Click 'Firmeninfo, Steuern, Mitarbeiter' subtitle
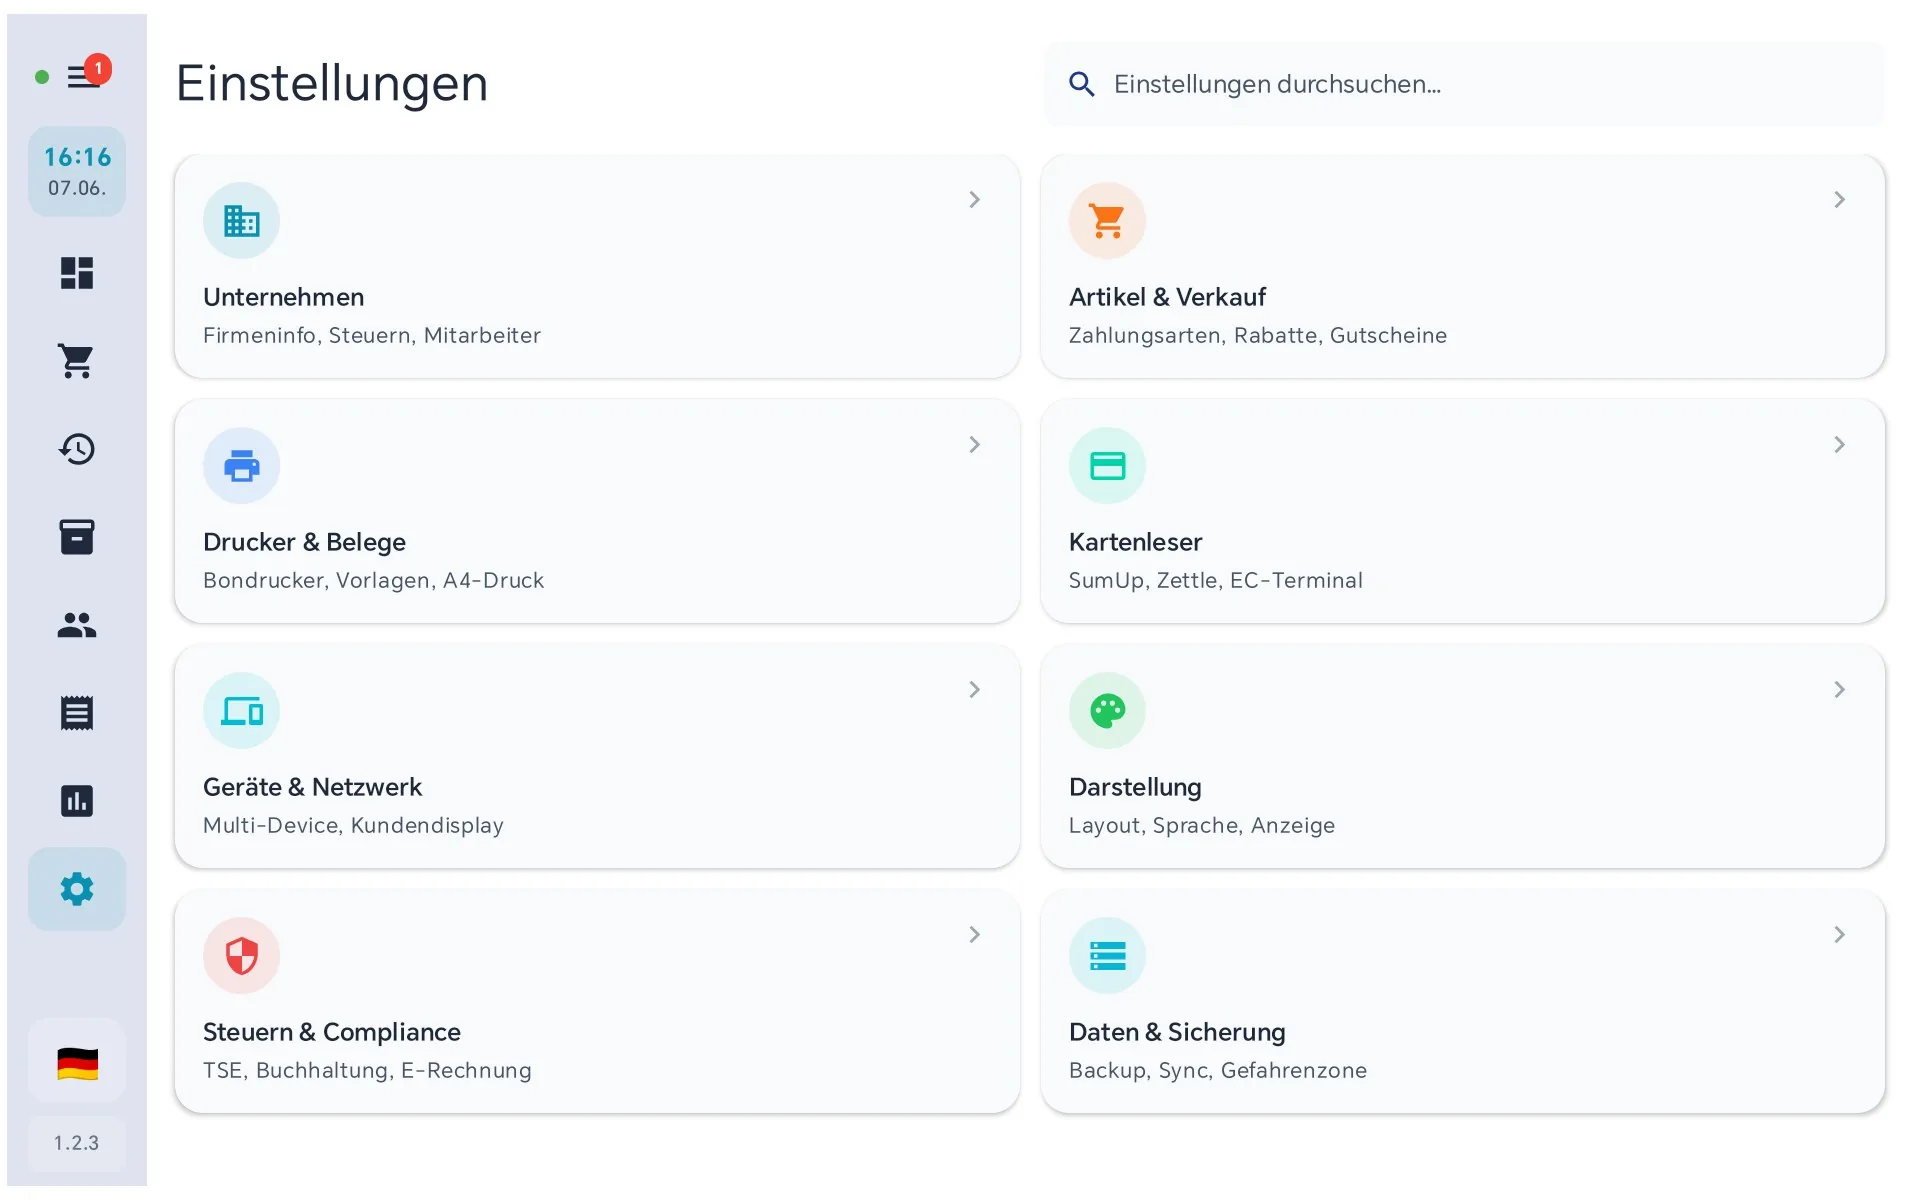This screenshot has height=1200, width=1920. [372, 336]
